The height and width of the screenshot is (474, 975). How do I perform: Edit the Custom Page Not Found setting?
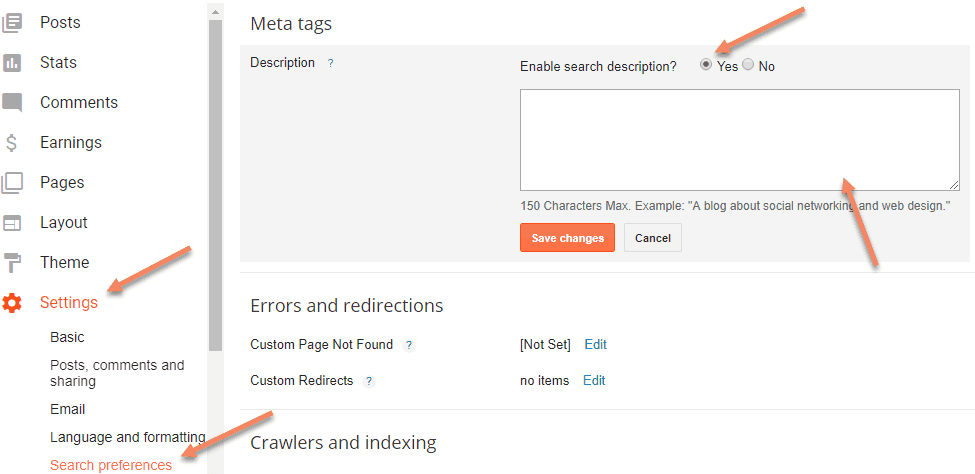595,345
